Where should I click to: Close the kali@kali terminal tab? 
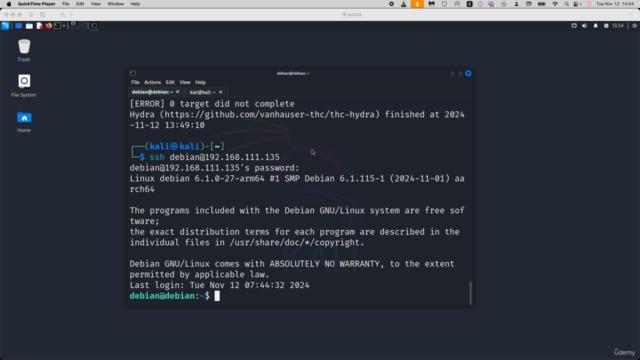(220, 92)
